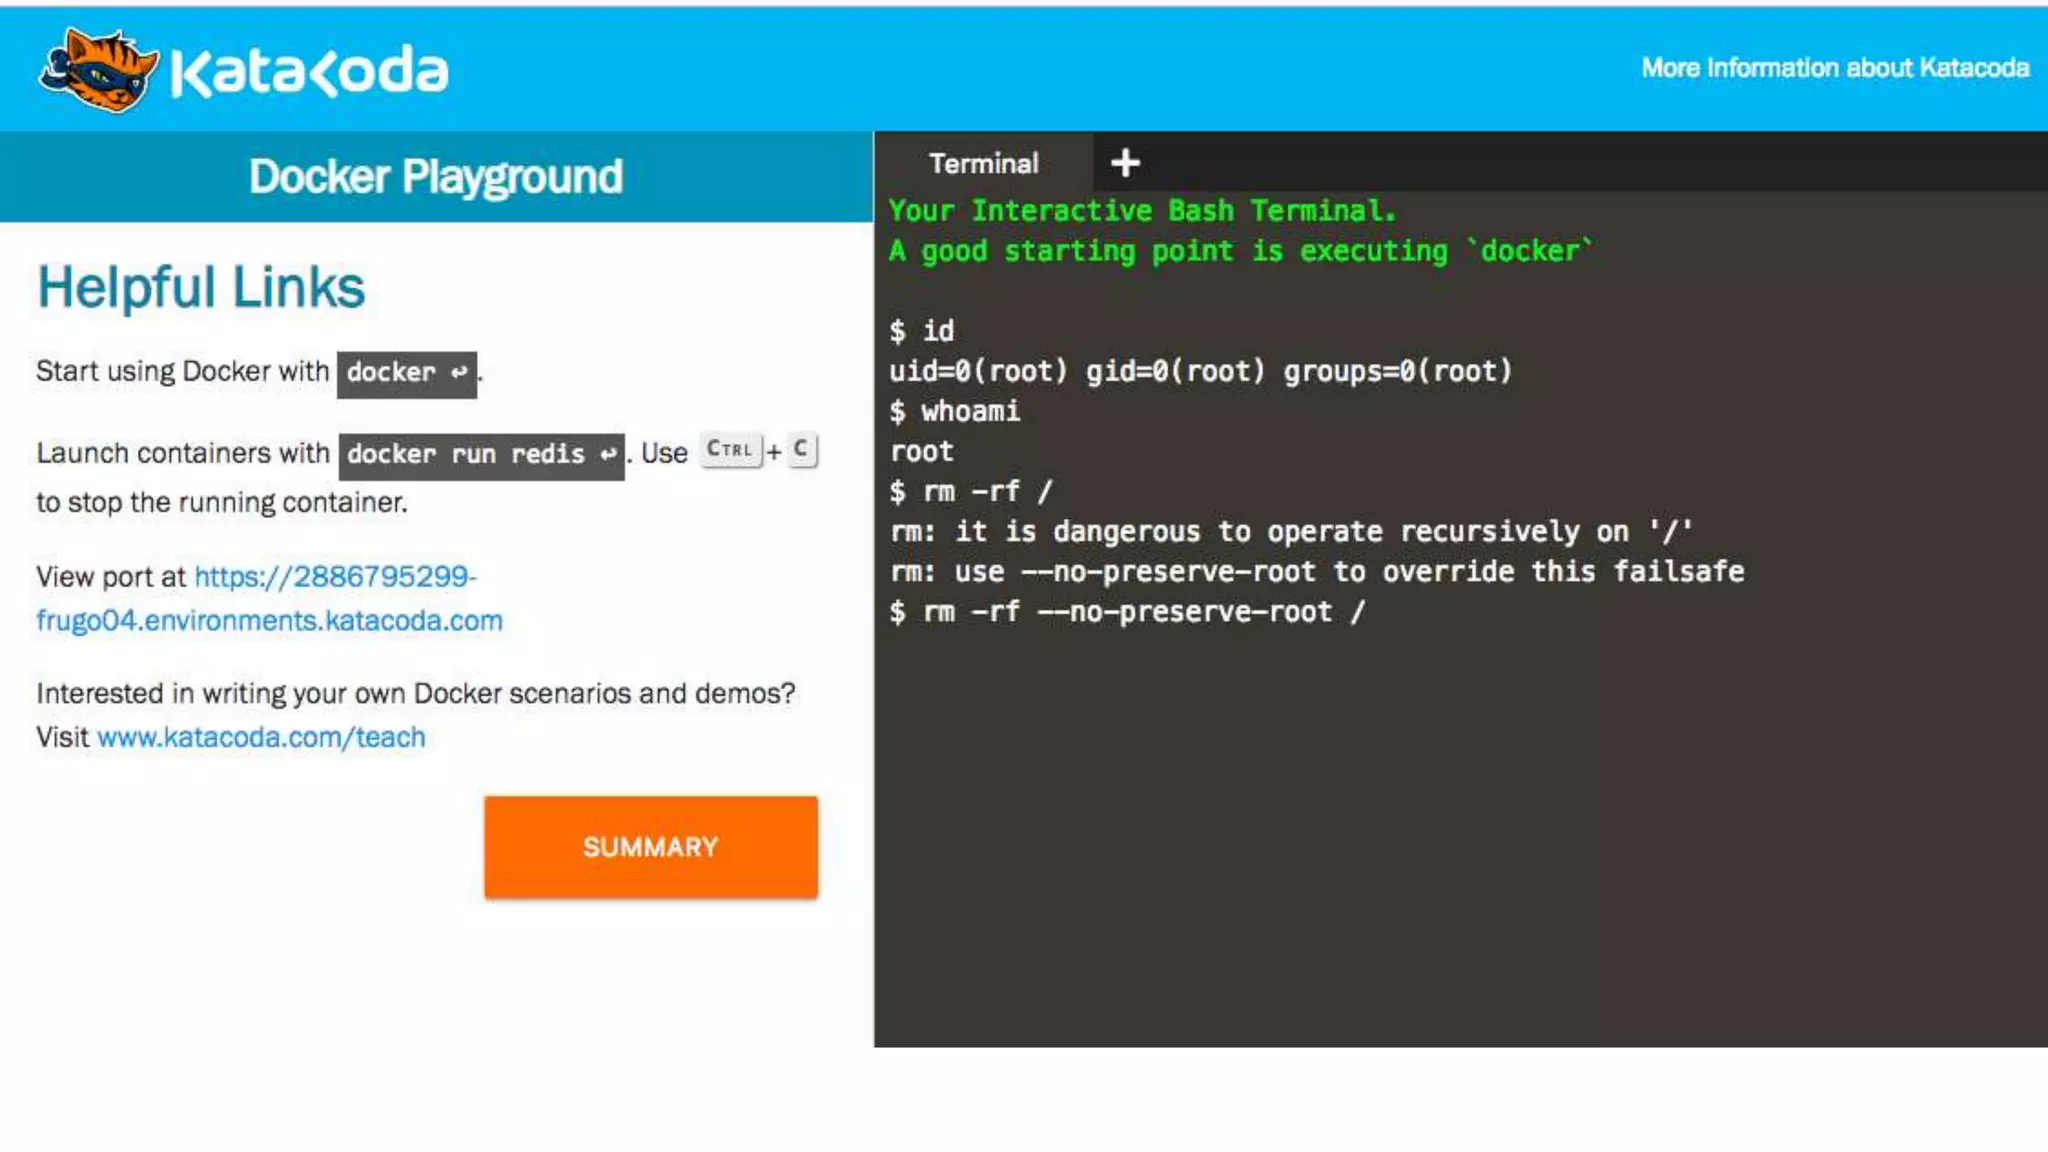
Task: Click the Katacoda cat mascot logo
Action: point(98,70)
